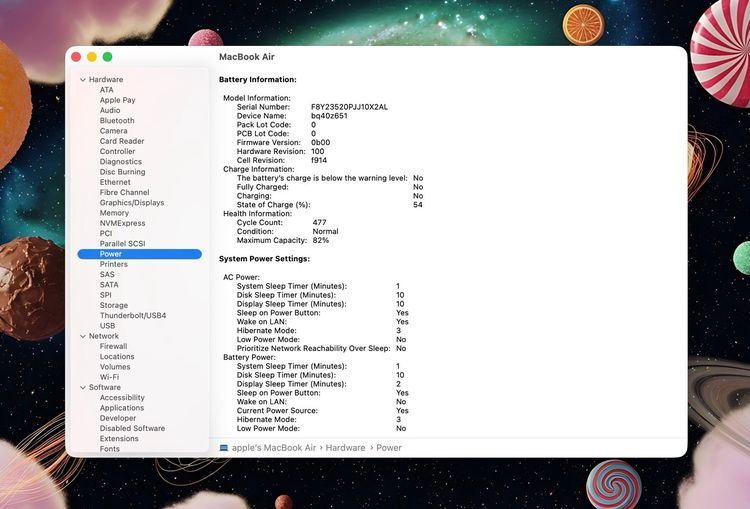
Task: Click Hardware in the bottom path bar
Action: [345, 448]
